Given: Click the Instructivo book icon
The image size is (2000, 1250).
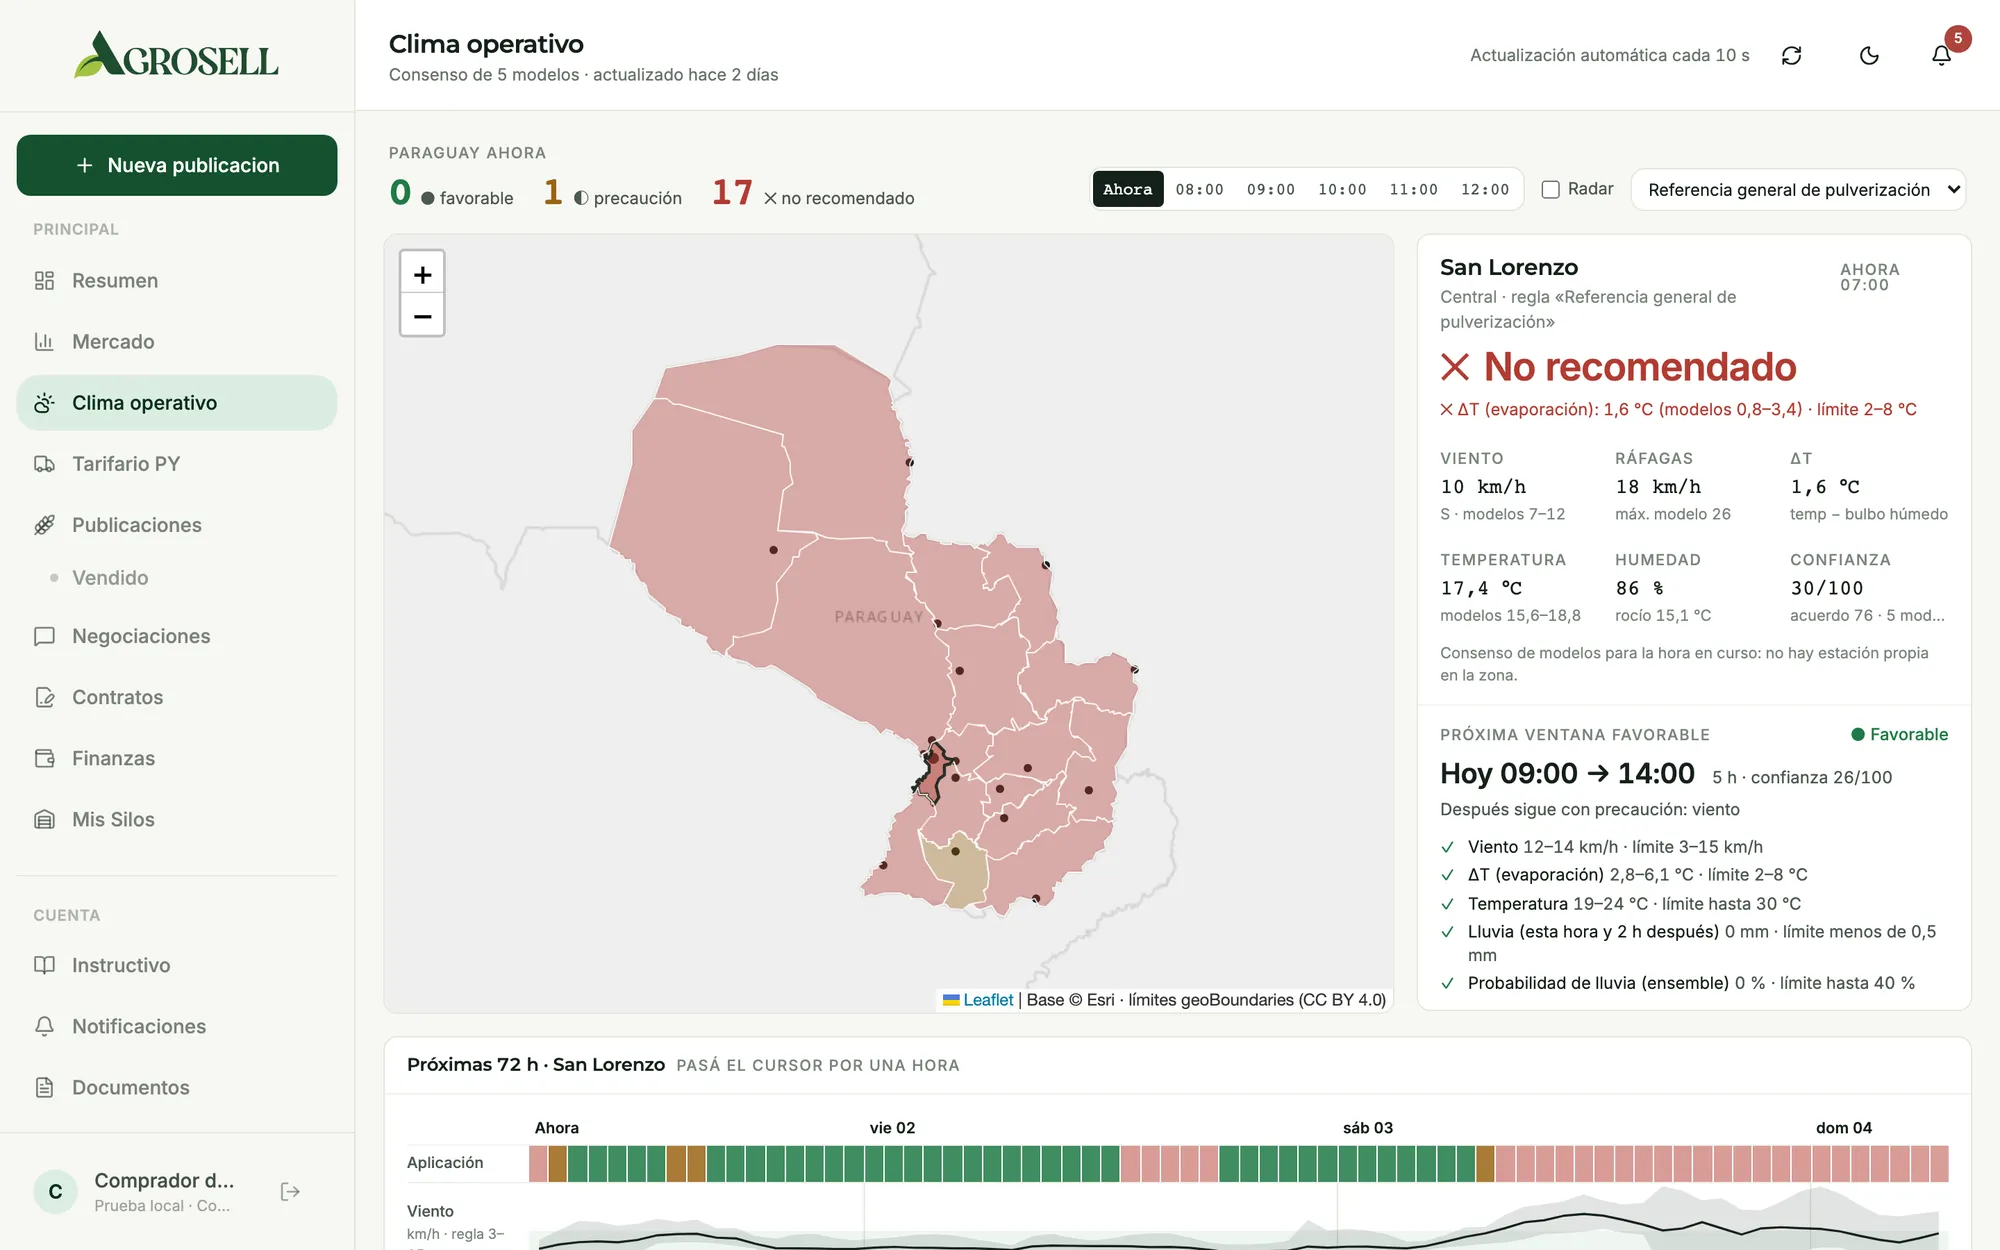Looking at the screenshot, I should click(x=44, y=965).
